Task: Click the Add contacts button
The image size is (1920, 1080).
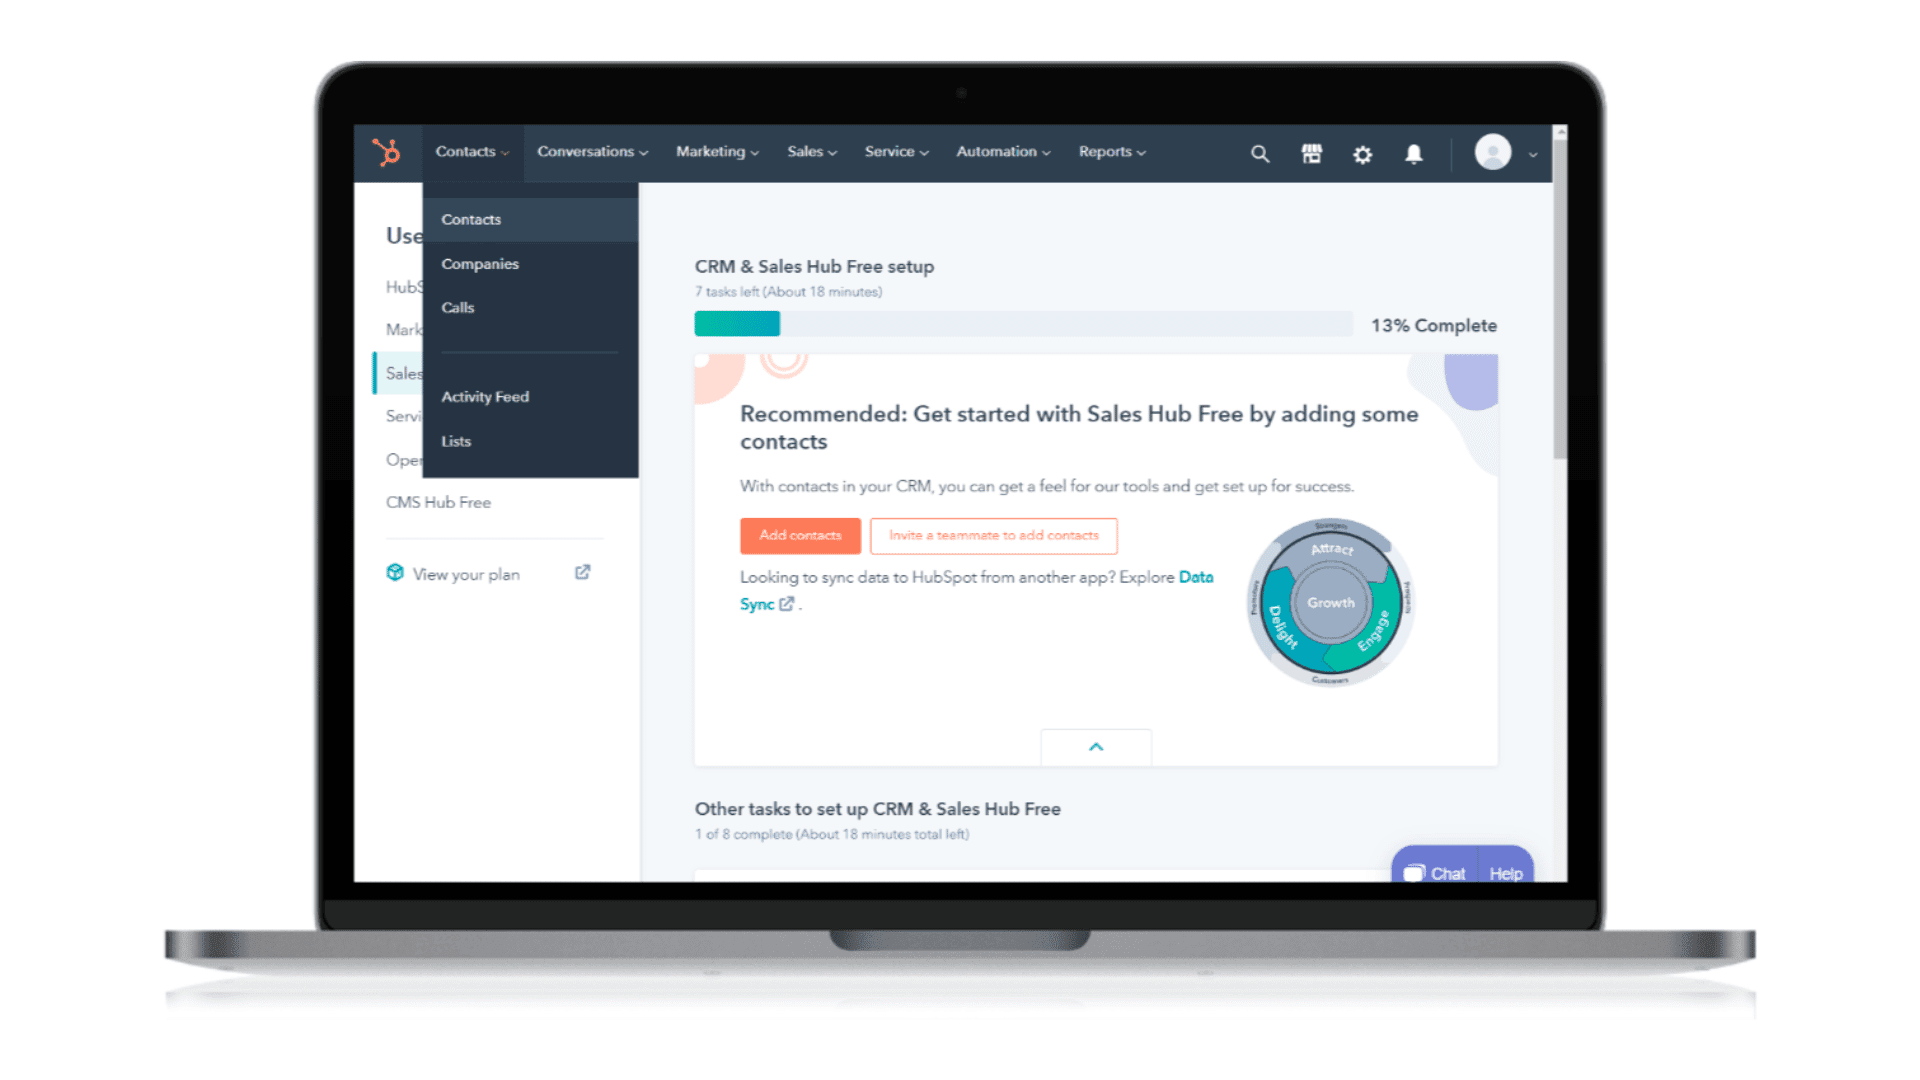Action: (x=798, y=534)
